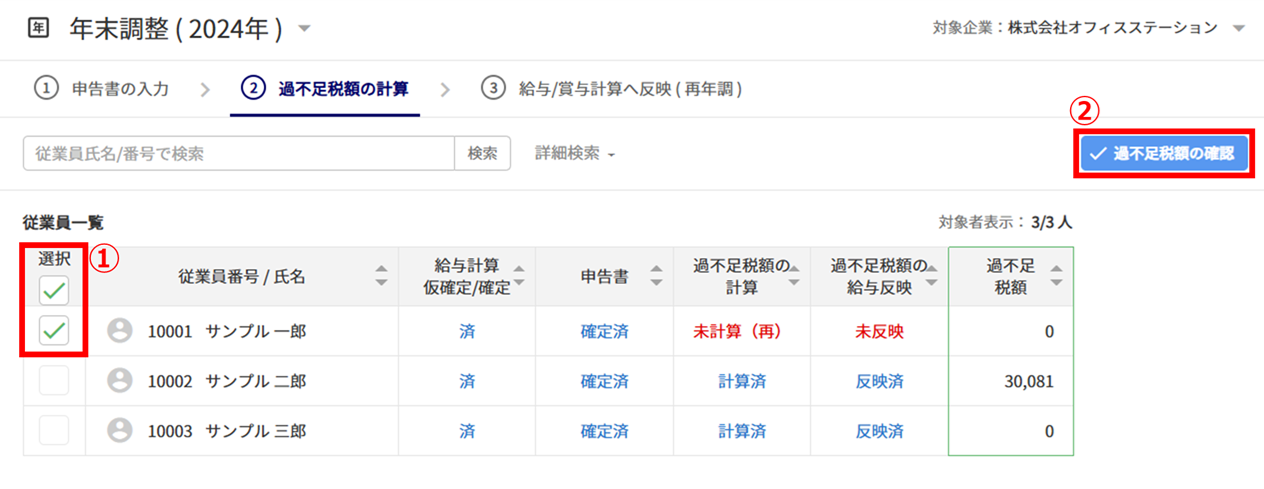Open the 対象企業 company dropdown arrow
Image resolution: width=1264 pixels, height=489 pixels.
coord(1239,28)
